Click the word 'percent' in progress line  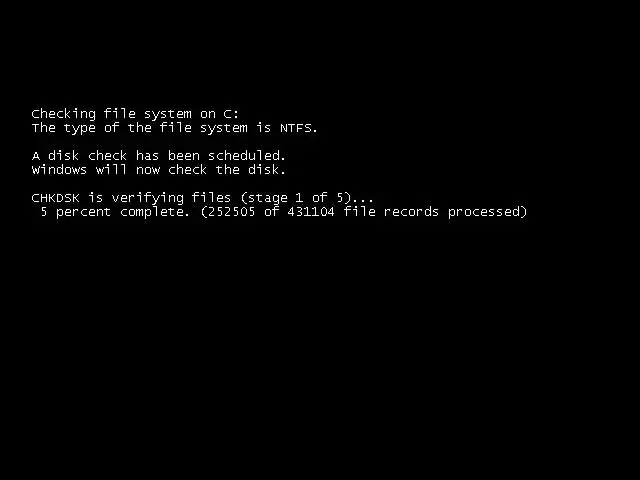84,213
